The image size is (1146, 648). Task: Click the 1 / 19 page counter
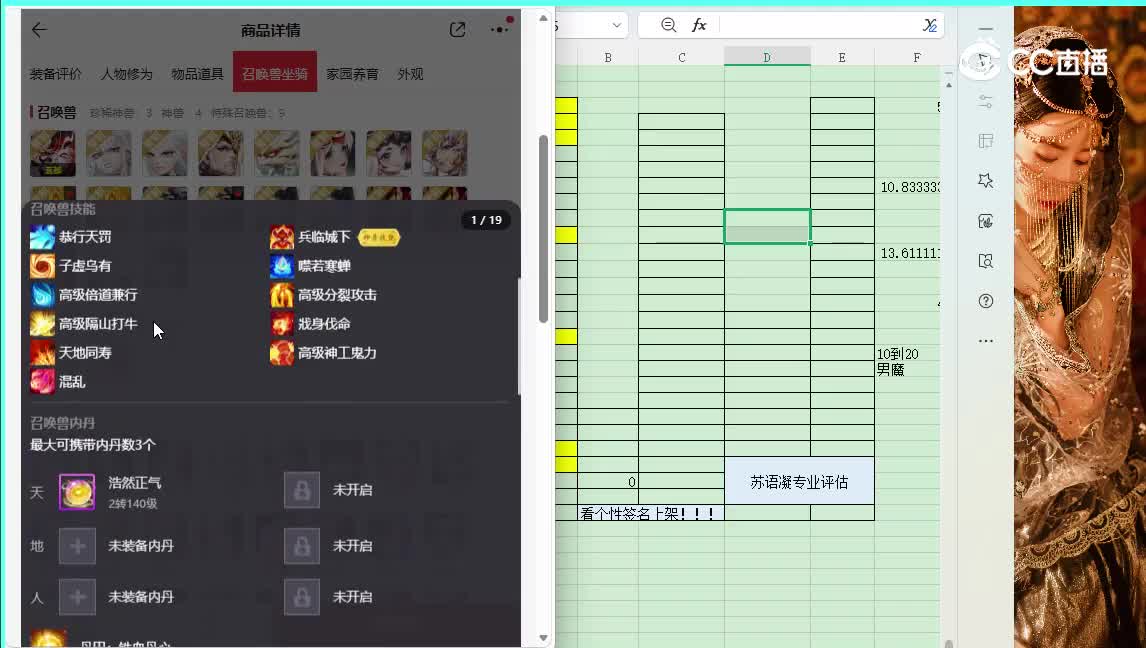click(486, 220)
